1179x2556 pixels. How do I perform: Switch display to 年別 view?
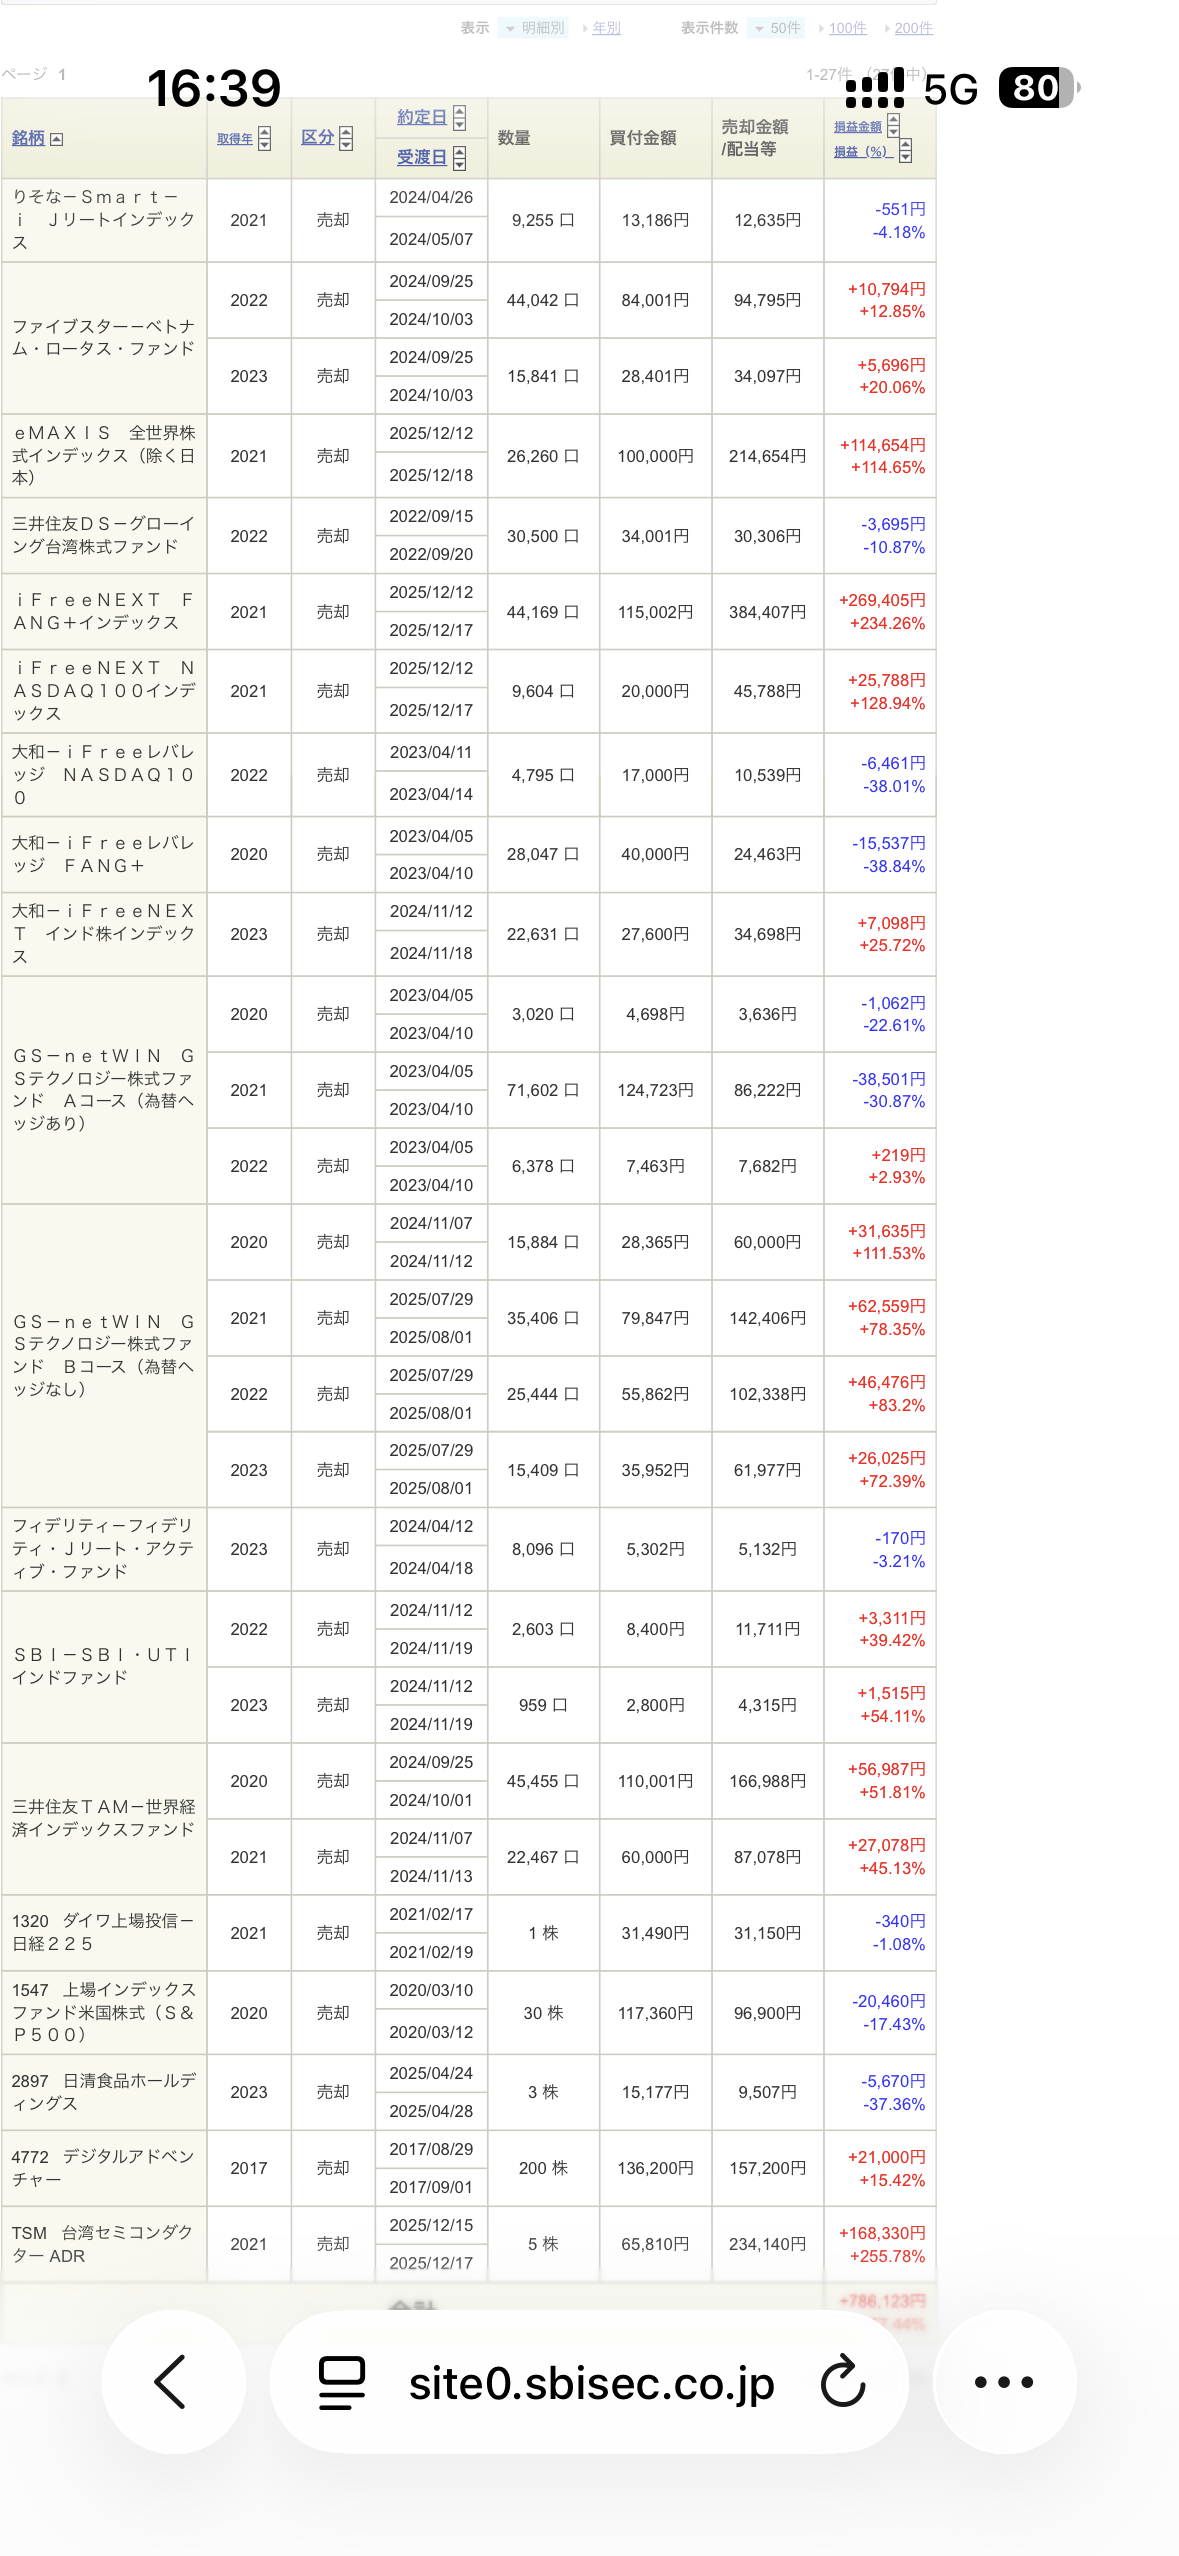point(606,28)
